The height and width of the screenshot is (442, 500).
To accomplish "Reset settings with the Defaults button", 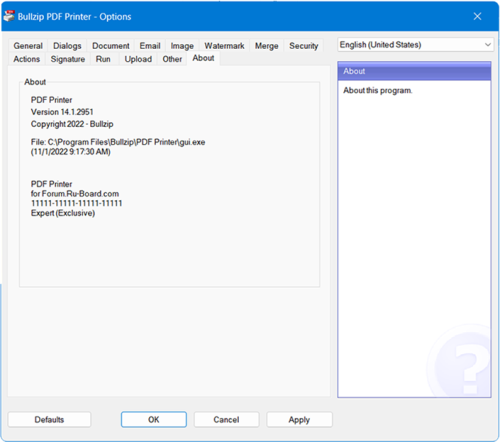I will coord(49,419).
